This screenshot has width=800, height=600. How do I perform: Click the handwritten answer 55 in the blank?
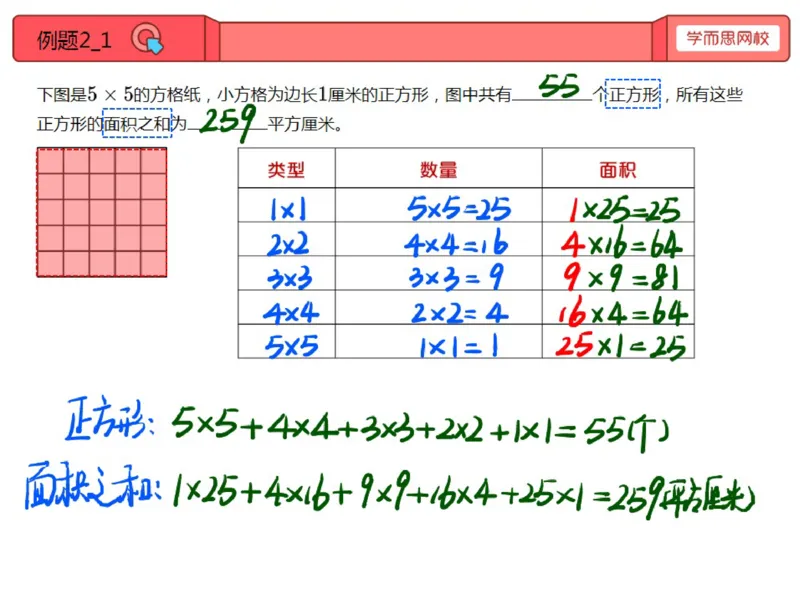559,86
